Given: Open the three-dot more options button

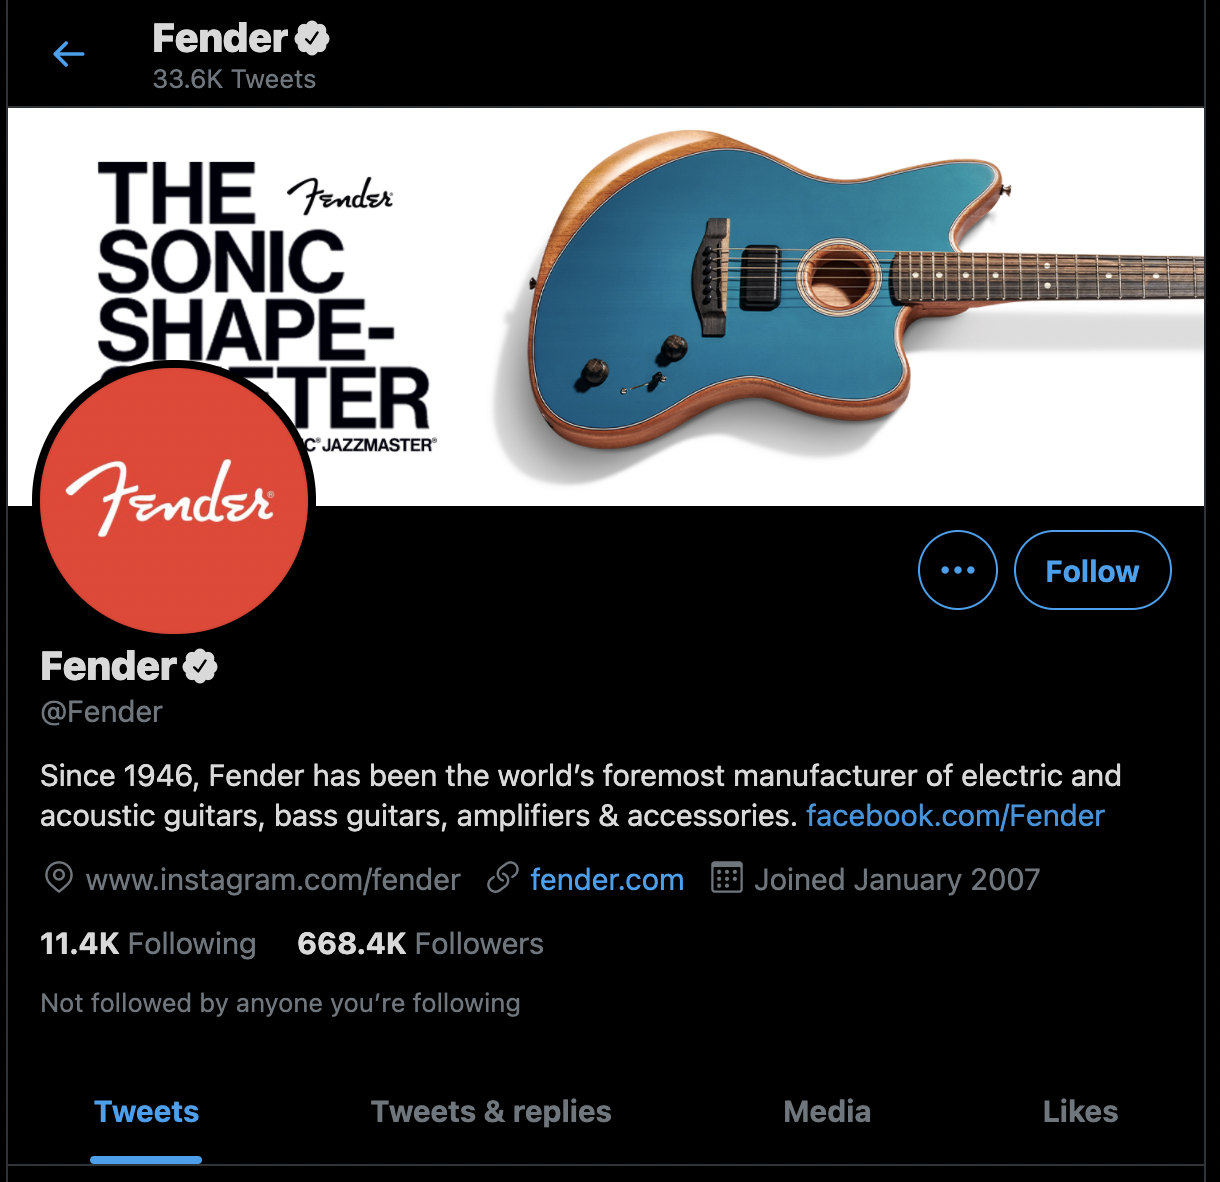Looking at the screenshot, I should tap(957, 570).
